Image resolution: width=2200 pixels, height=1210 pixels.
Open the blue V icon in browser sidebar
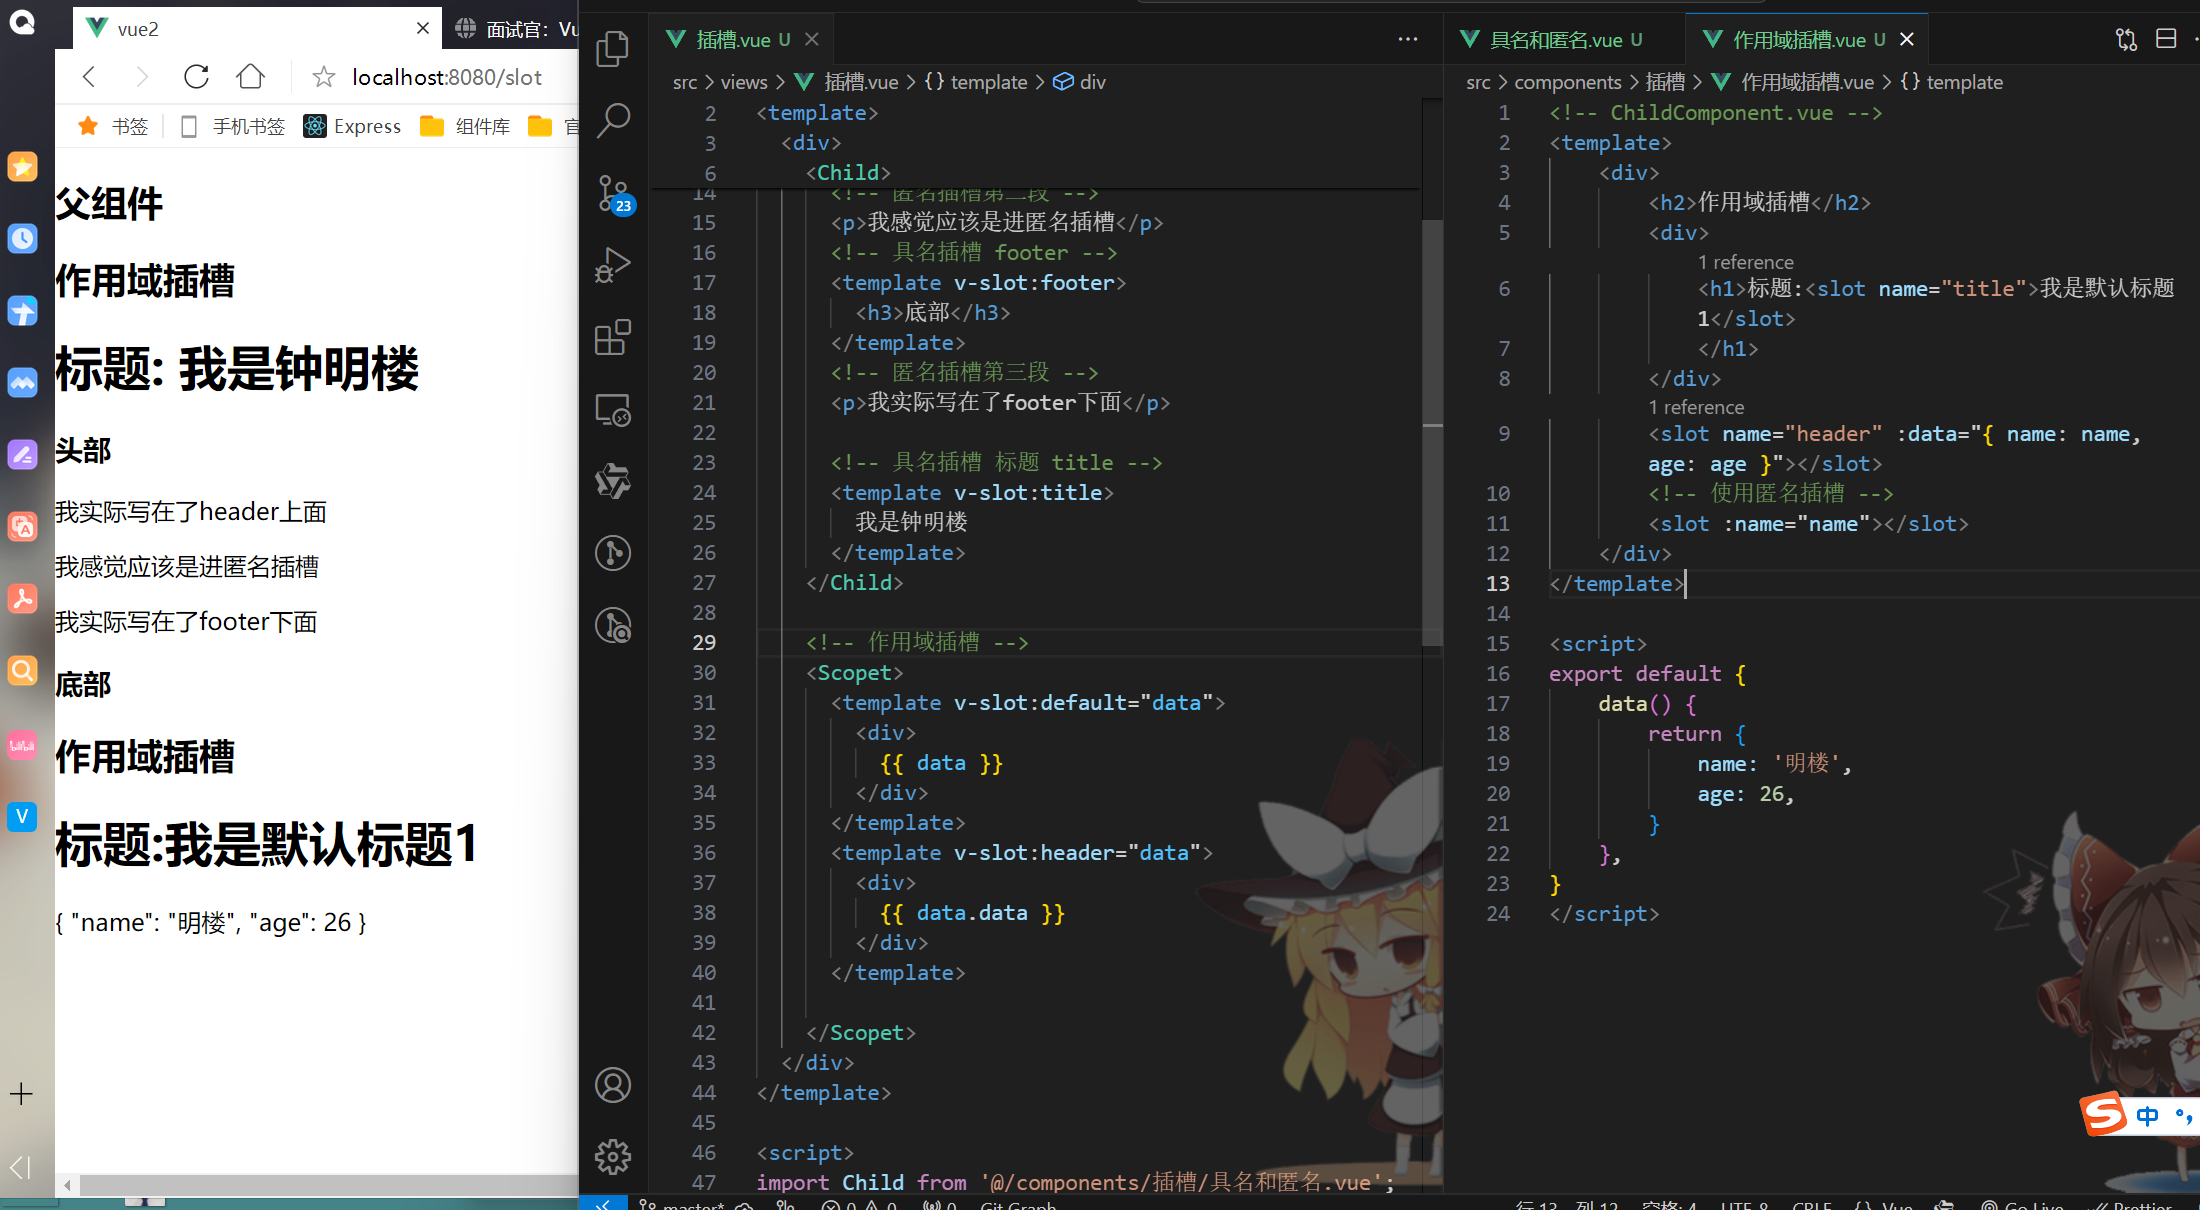22,816
